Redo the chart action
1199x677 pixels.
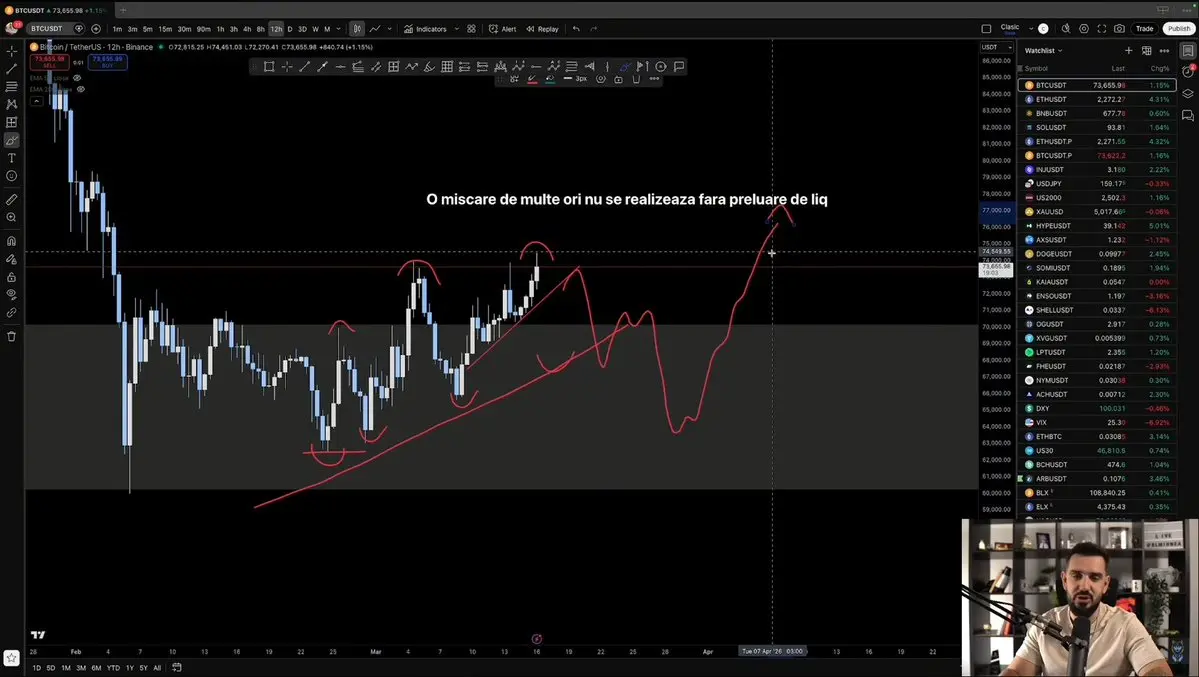click(594, 29)
